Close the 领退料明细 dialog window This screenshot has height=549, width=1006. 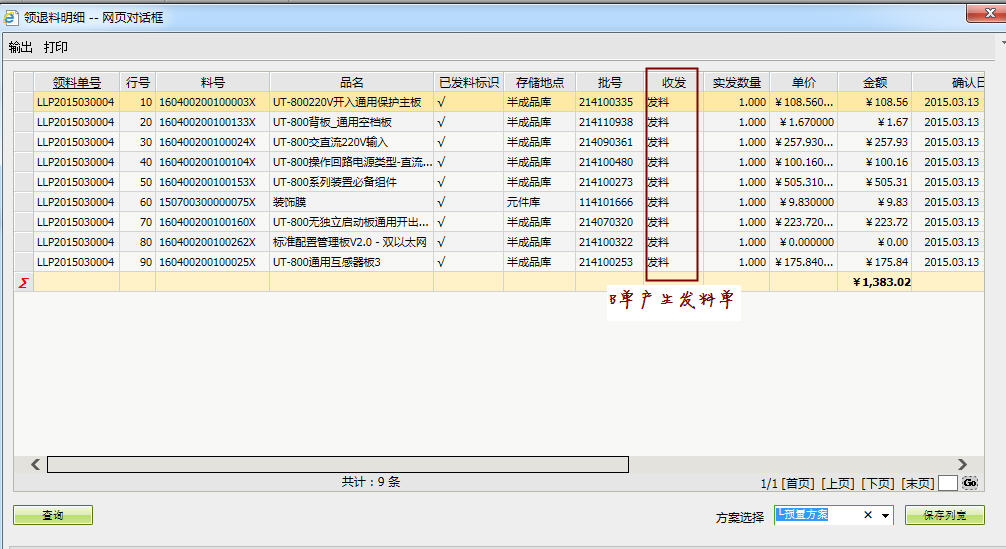(x=987, y=13)
